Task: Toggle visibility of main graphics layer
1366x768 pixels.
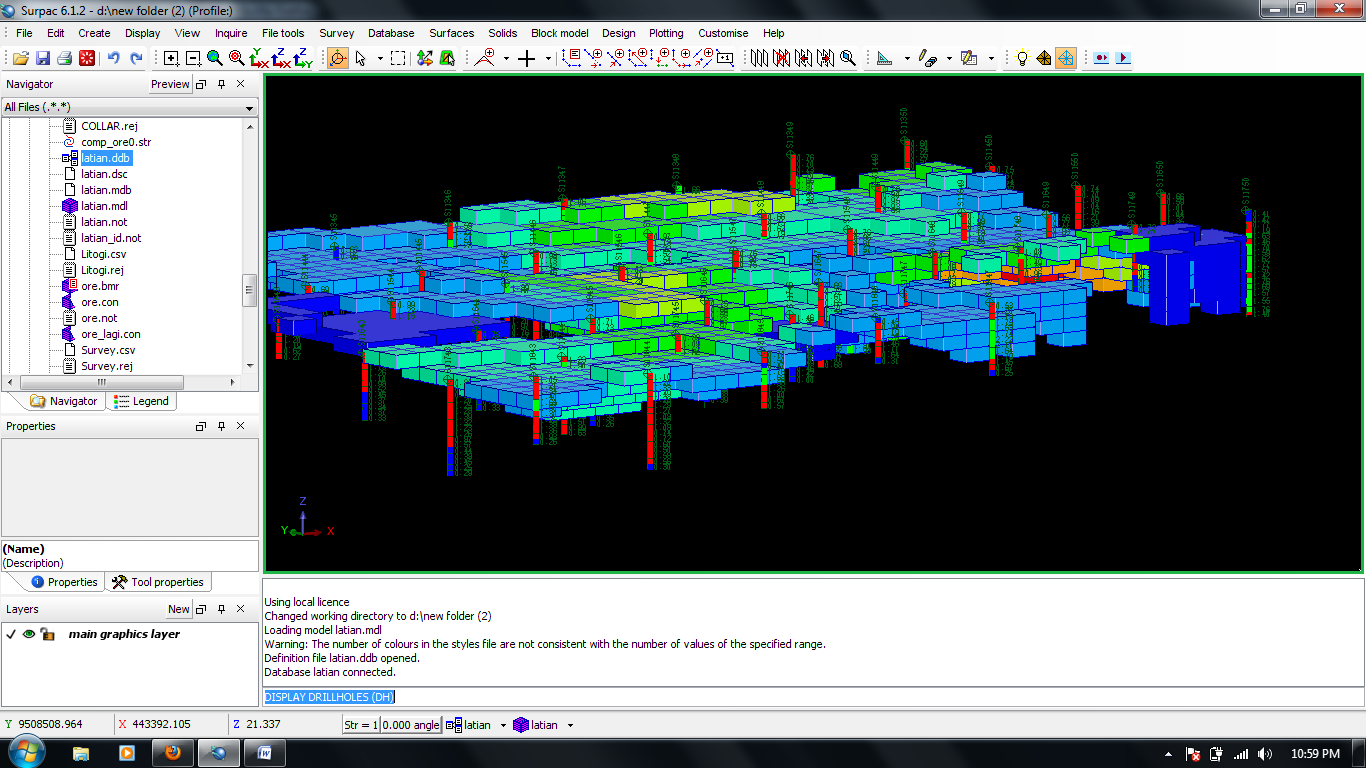Action: [28, 634]
